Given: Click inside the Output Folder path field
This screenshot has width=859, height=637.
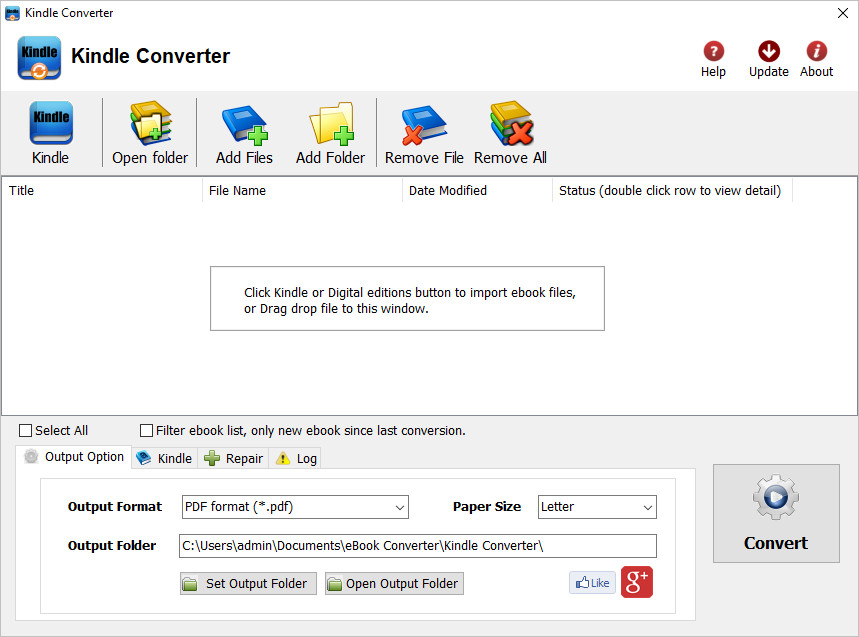Looking at the screenshot, I should [417, 546].
